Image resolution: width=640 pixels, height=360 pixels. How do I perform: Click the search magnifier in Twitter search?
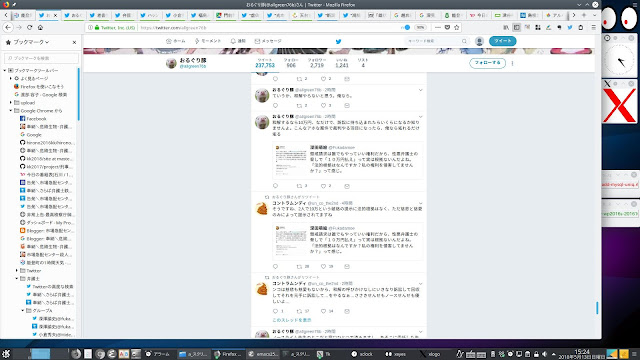pyautogui.click(x=464, y=41)
